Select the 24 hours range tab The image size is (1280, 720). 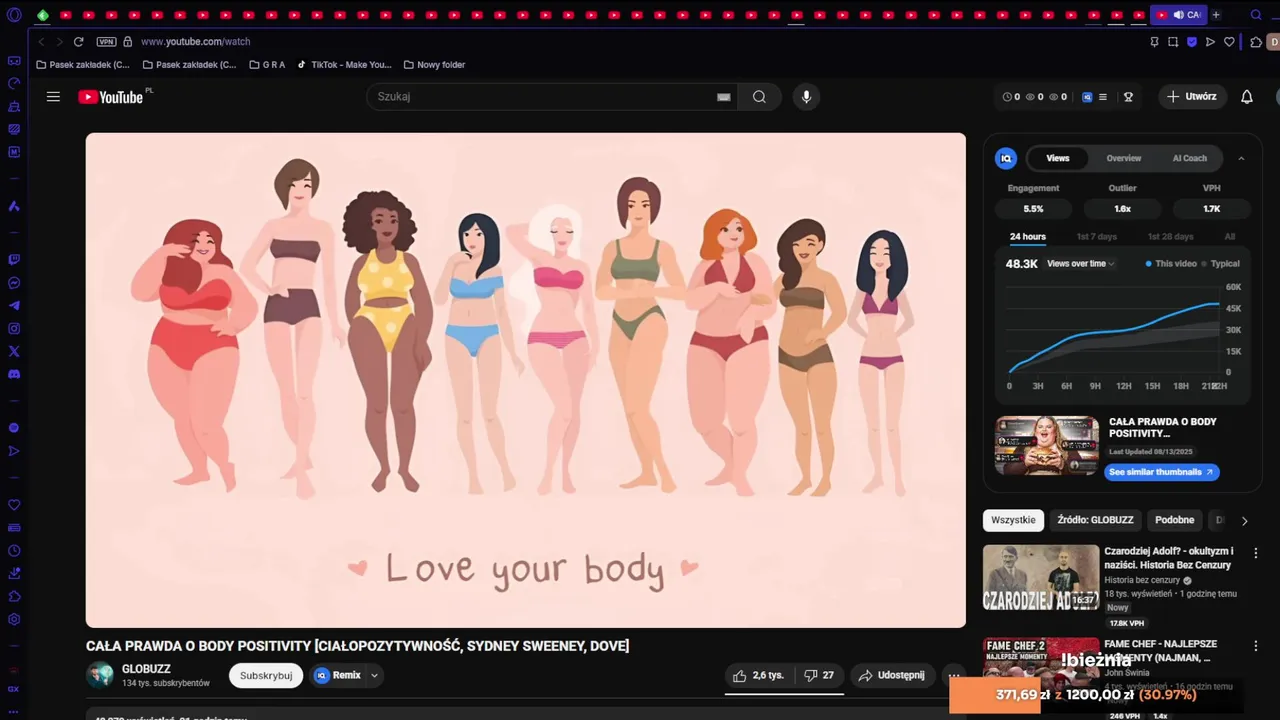point(1028,237)
